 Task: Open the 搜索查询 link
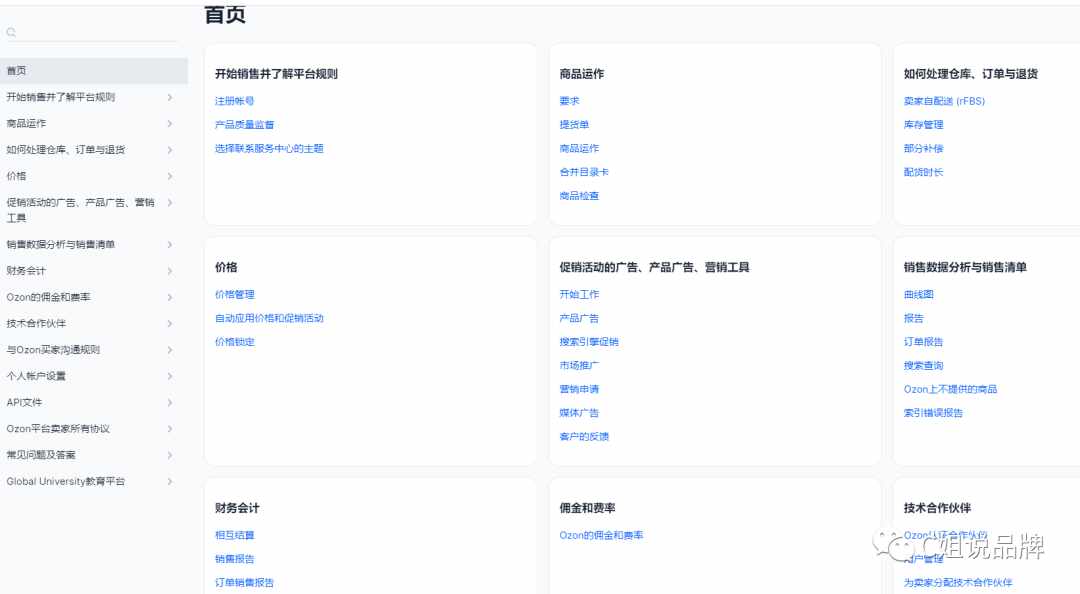[x=924, y=365]
